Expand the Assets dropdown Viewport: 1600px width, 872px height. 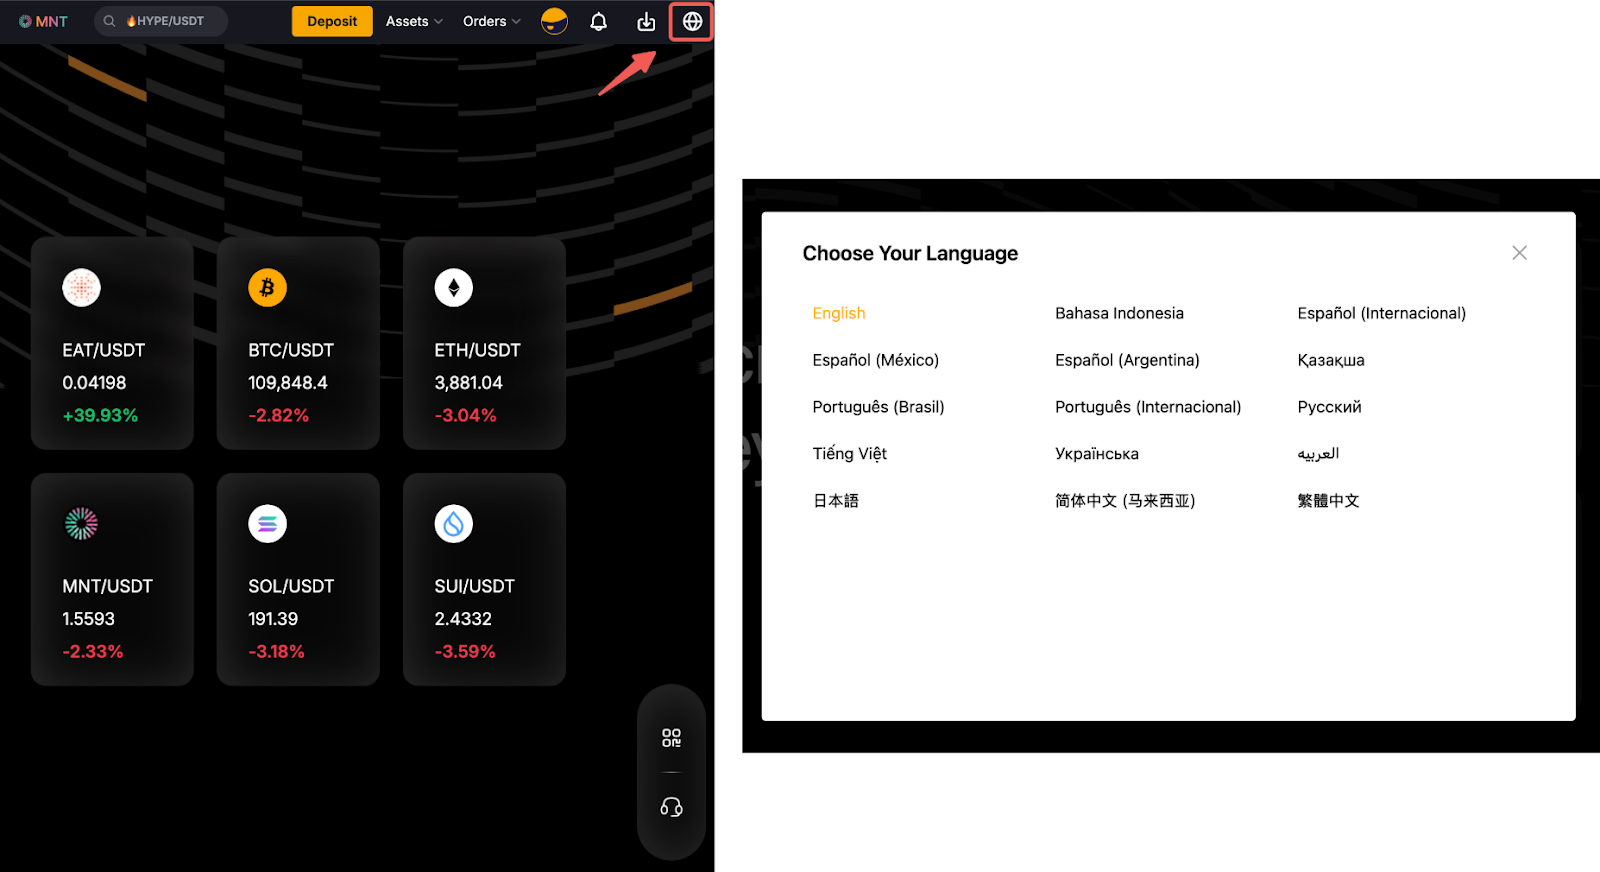(413, 21)
